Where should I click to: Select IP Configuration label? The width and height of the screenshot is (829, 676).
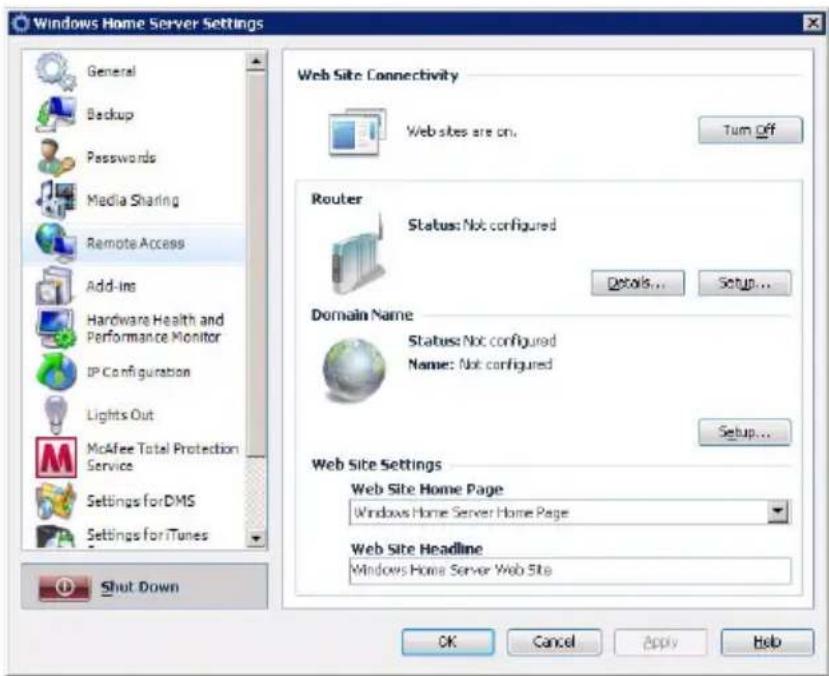(x=139, y=372)
